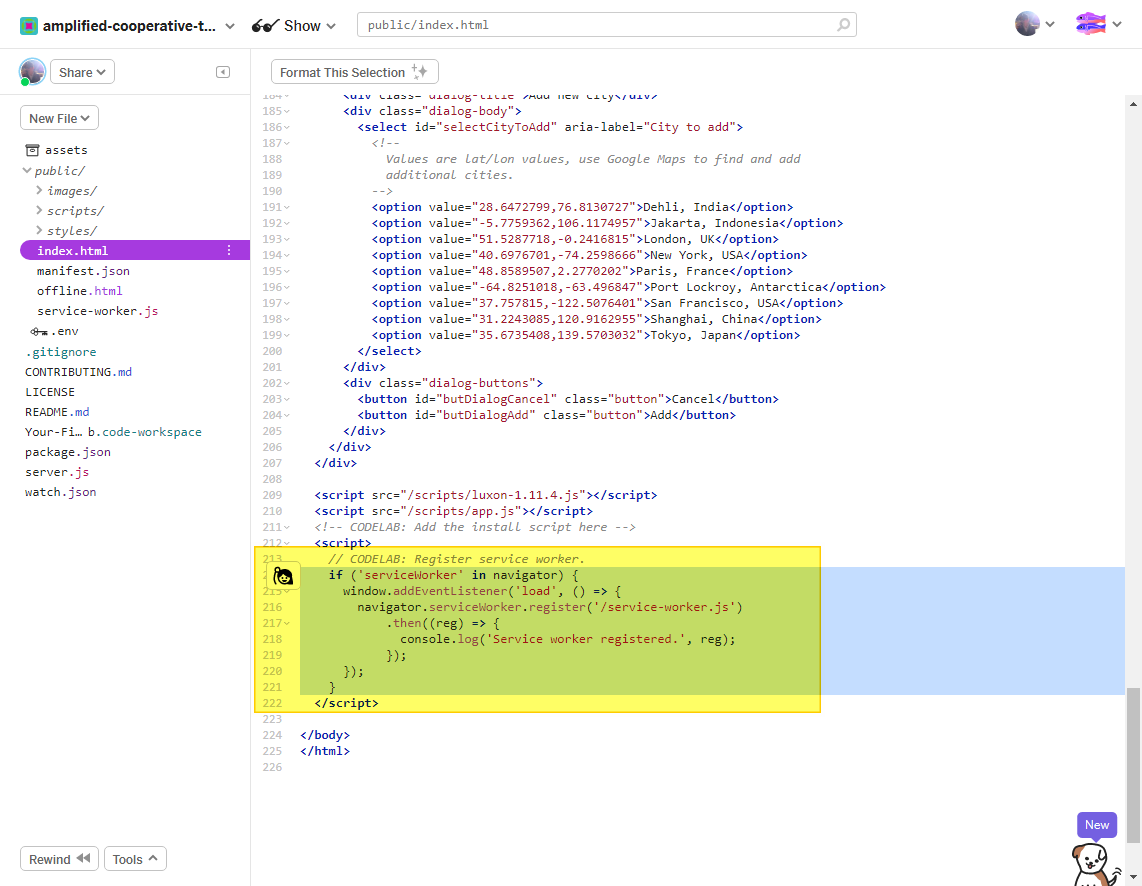Viewport: 1142px width, 886px height.
Task: Open the New File menu
Action: pos(59,118)
